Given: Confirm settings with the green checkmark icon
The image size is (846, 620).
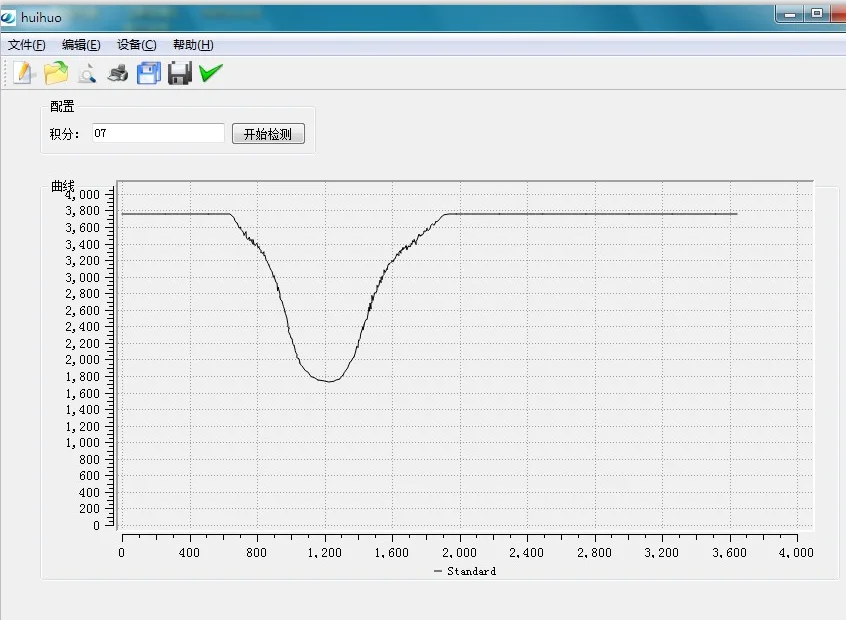Looking at the screenshot, I should (x=209, y=71).
